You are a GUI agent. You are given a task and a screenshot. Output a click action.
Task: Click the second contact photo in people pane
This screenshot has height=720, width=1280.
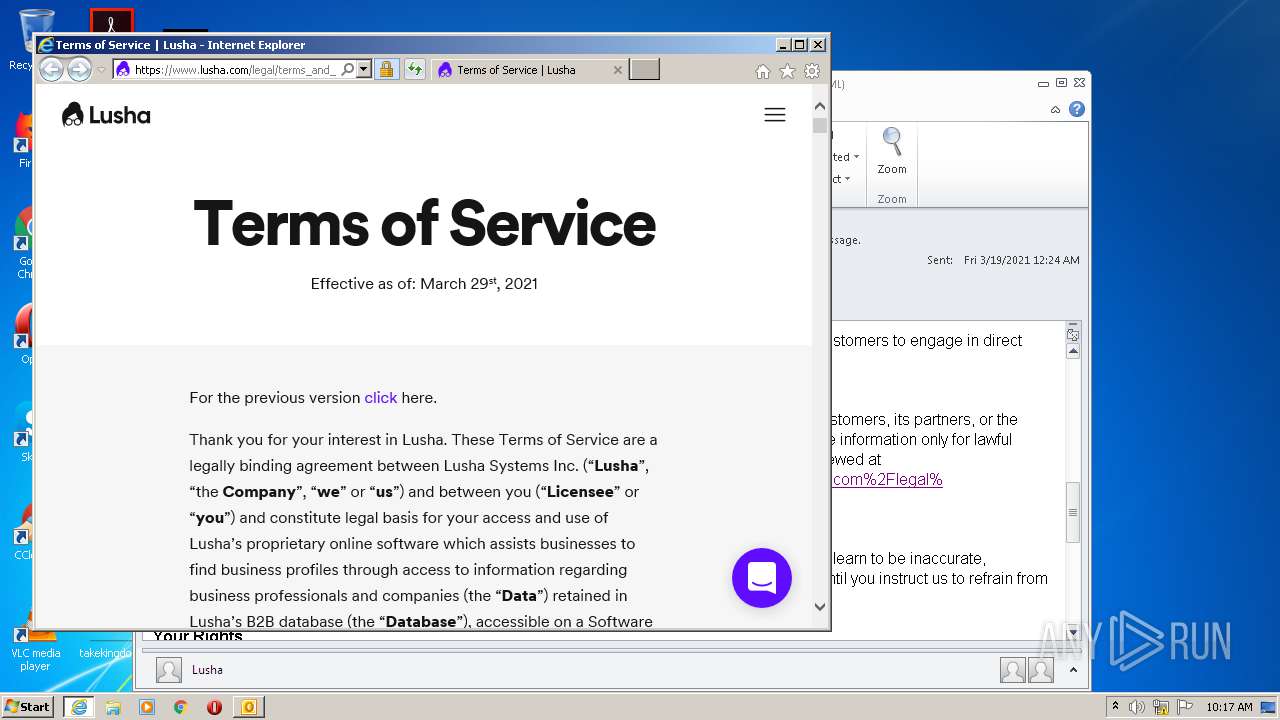click(1041, 670)
